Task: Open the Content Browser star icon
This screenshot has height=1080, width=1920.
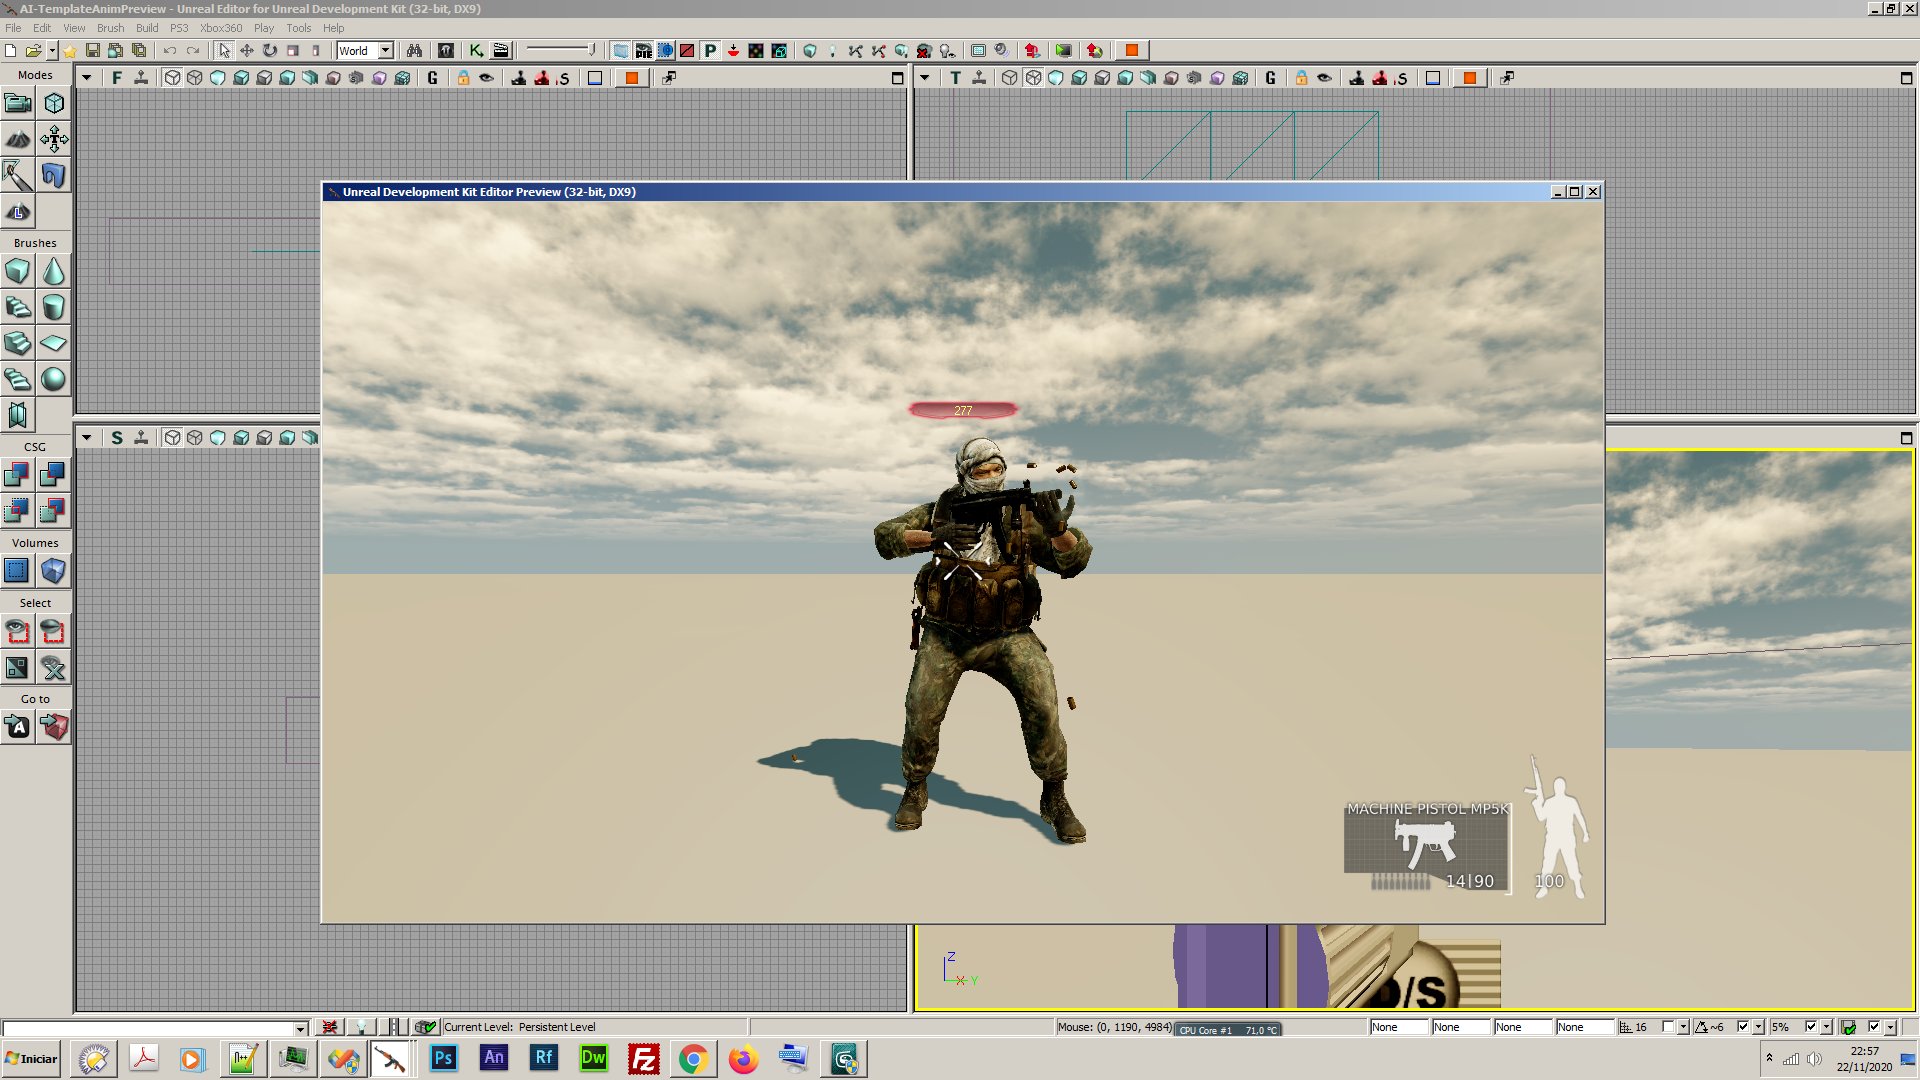Action: click(69, 50)
